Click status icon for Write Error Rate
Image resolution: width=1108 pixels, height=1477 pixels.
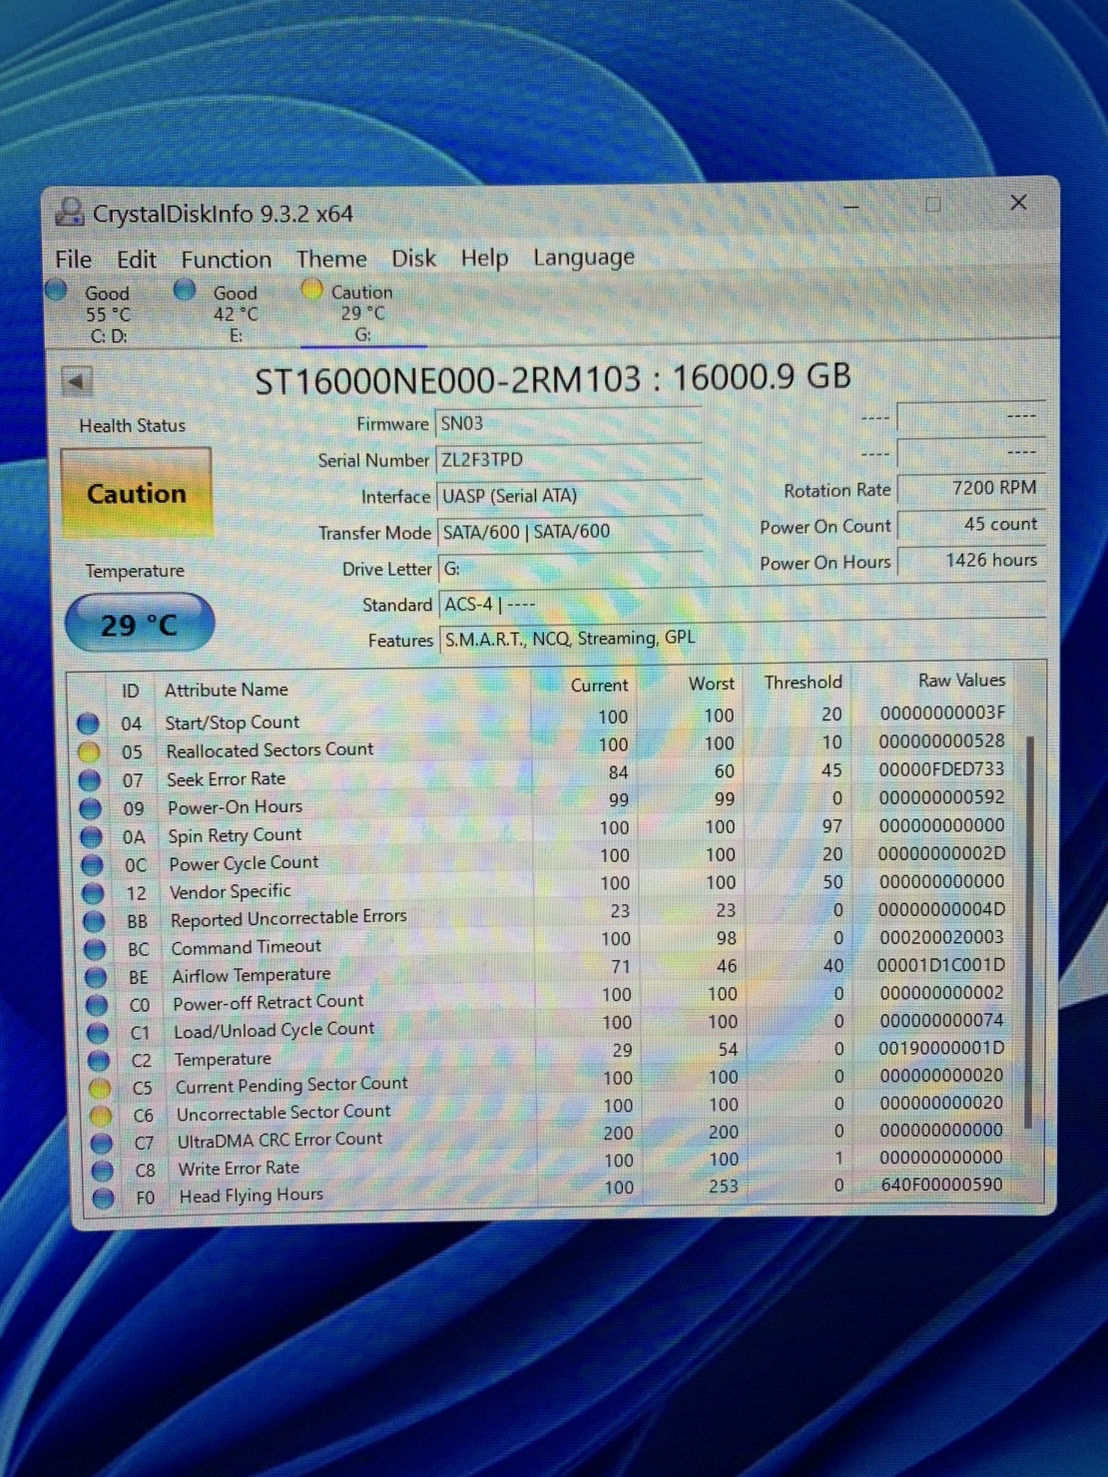pos(103,1170)
